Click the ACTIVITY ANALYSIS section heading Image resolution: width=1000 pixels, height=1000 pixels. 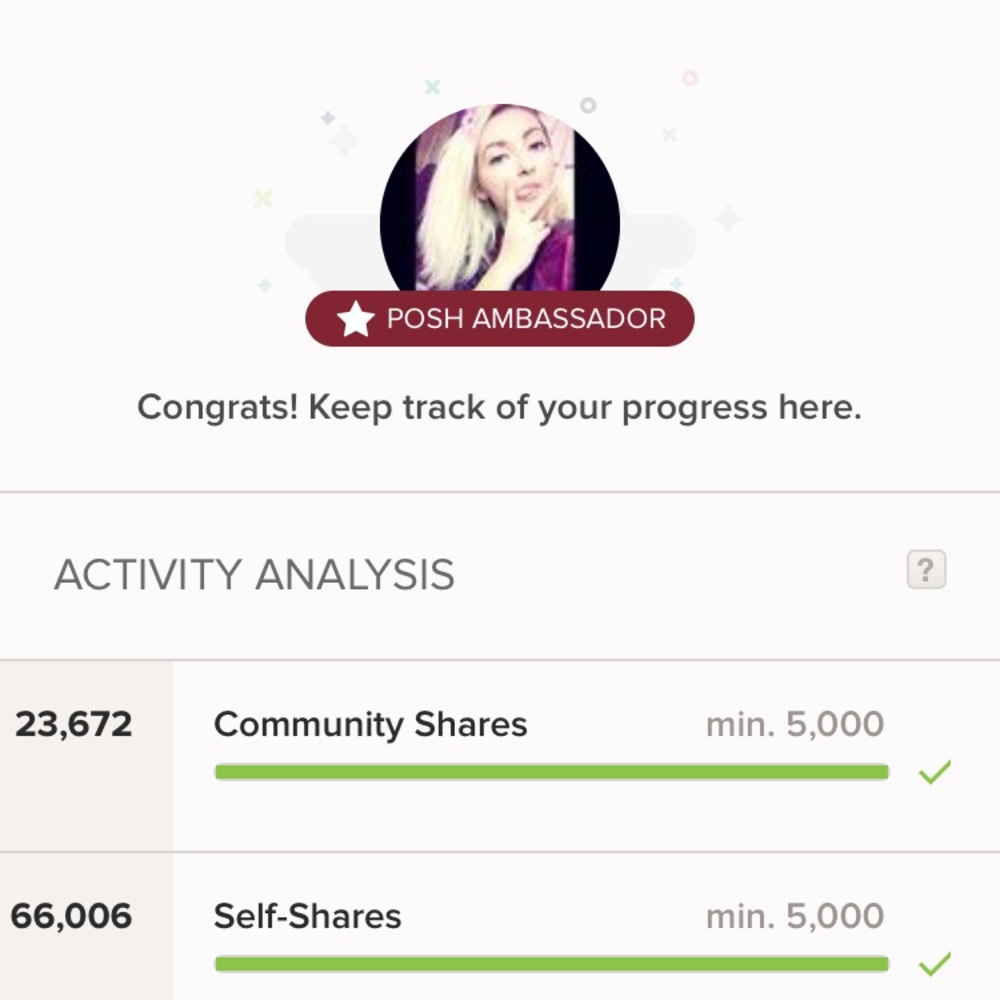tap(254, 575)
